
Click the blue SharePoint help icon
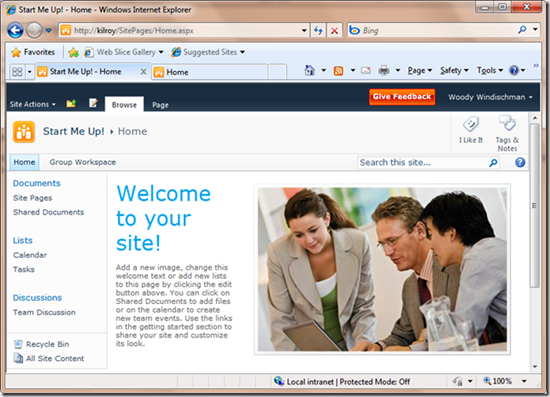click(x=520, y=162)
